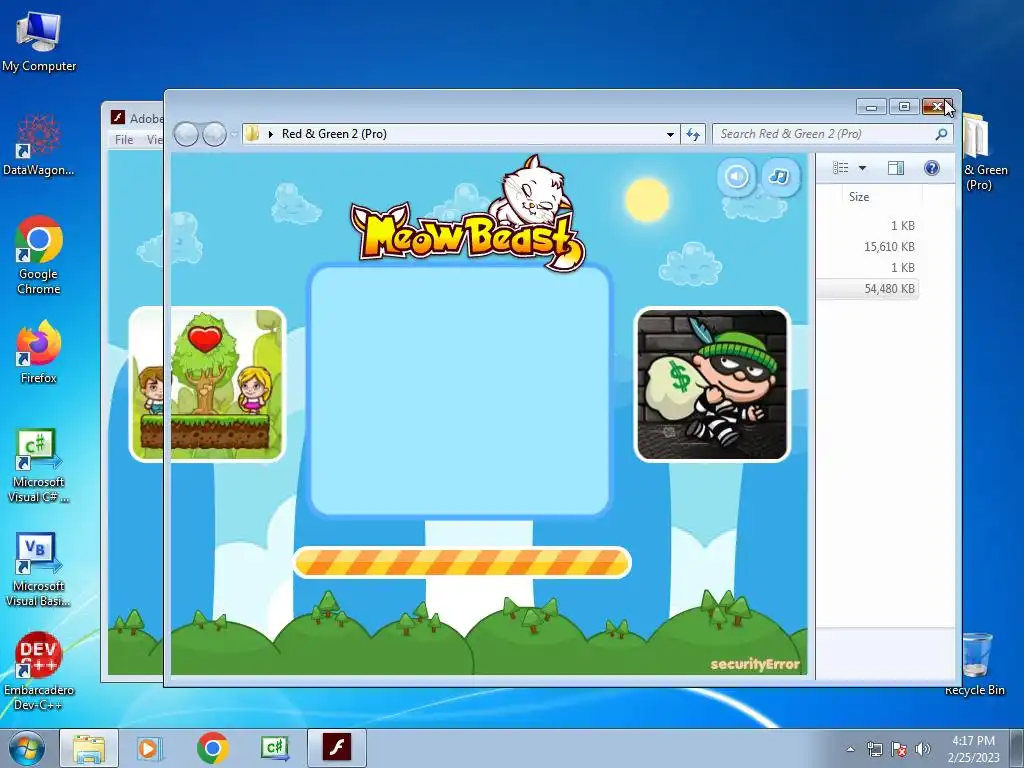Open Microsoft Visual C# desktop shortcut
Image resolution: width=1024 pixels, height=768 pixels.
pyautogui.click(x=39, y=466)
